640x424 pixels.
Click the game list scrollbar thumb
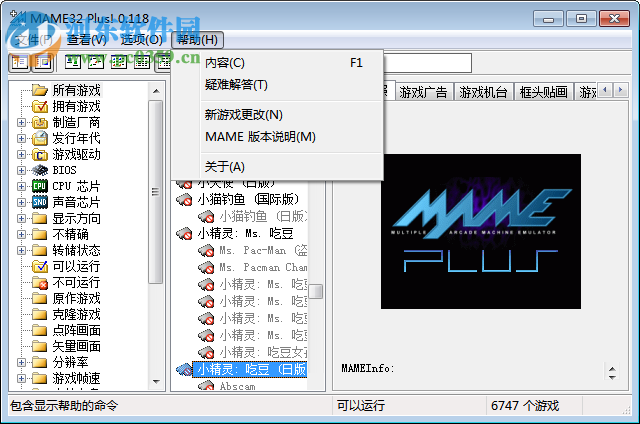316,291
